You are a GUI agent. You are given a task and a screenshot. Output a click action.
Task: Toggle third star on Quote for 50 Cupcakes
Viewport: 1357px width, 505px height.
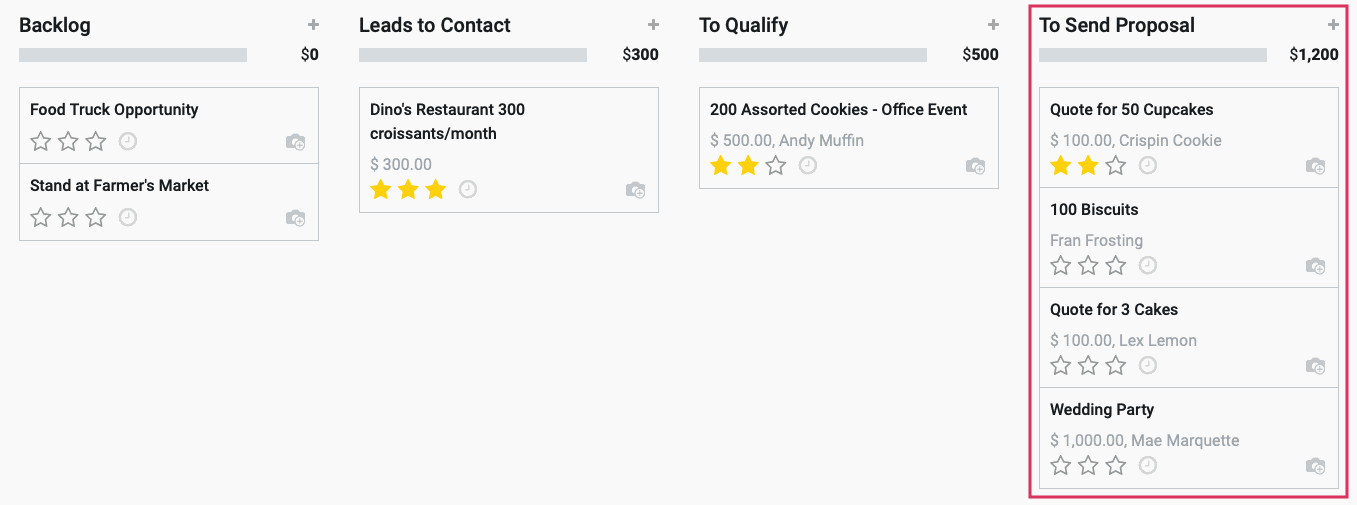click(1116, 166)
